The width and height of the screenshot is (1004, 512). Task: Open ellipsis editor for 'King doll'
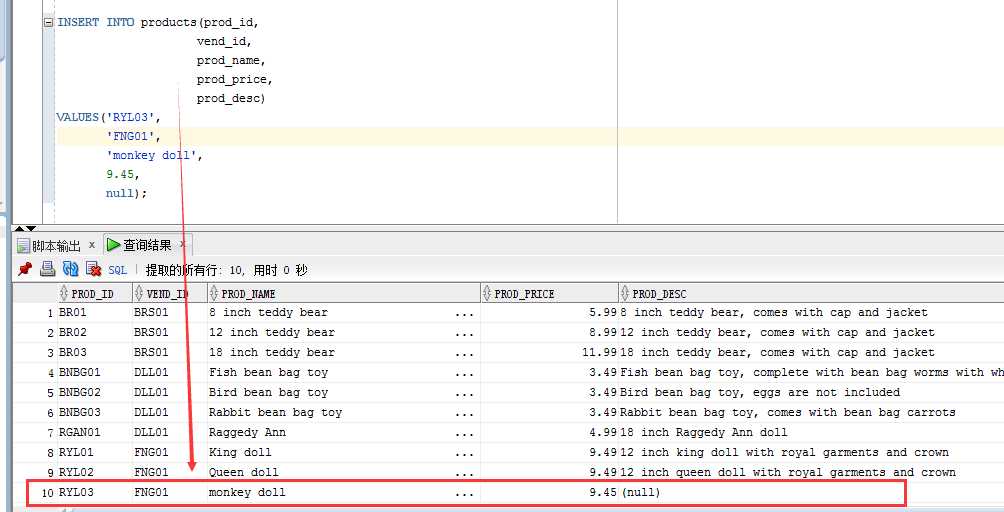point(464,452)
